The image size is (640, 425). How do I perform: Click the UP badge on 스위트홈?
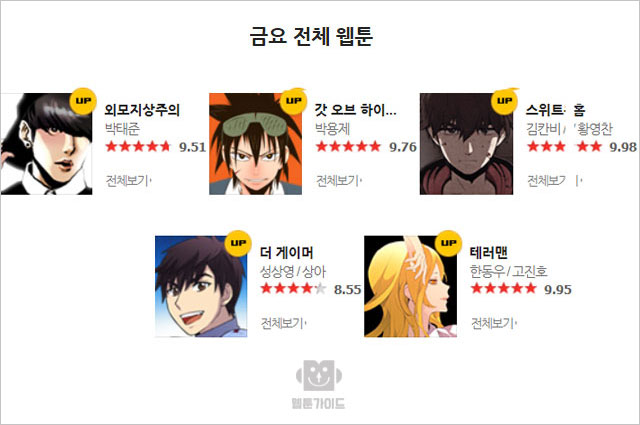(x=504, y=101)
